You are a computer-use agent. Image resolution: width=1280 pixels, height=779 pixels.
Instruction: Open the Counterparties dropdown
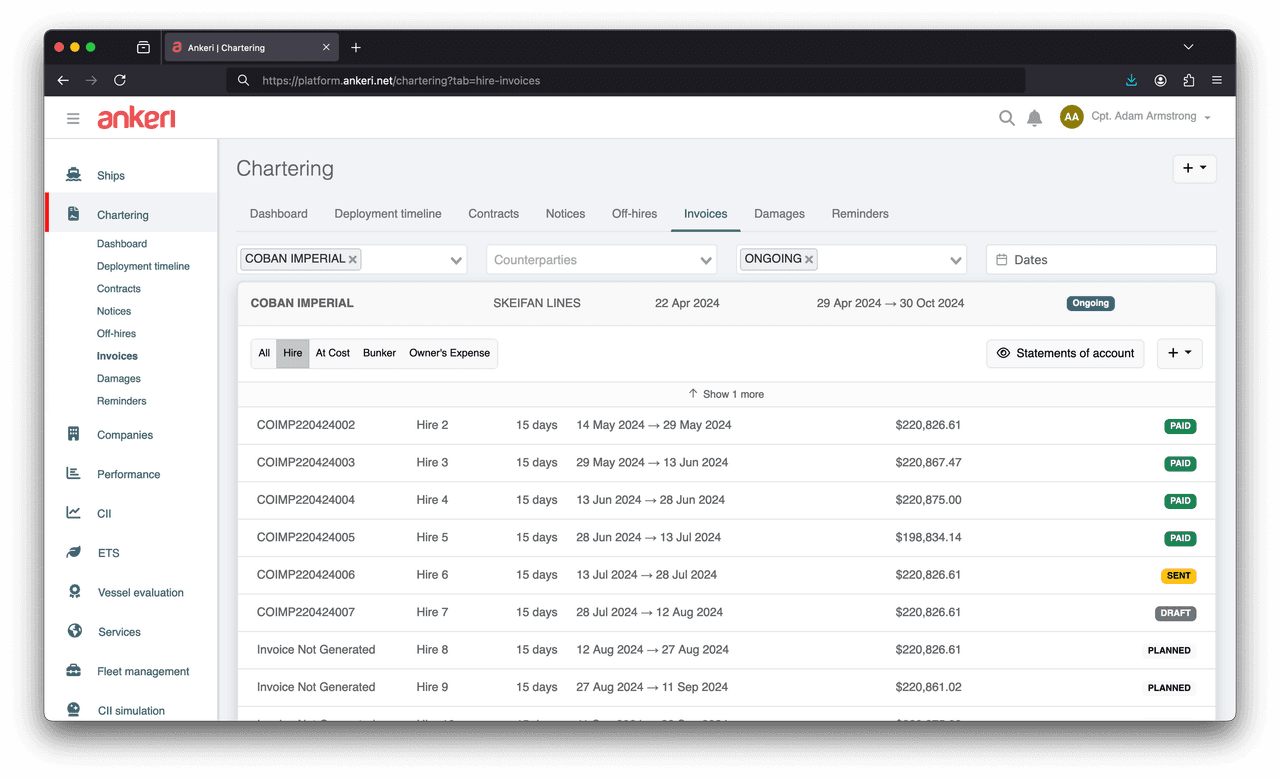(x=600, y=258)
